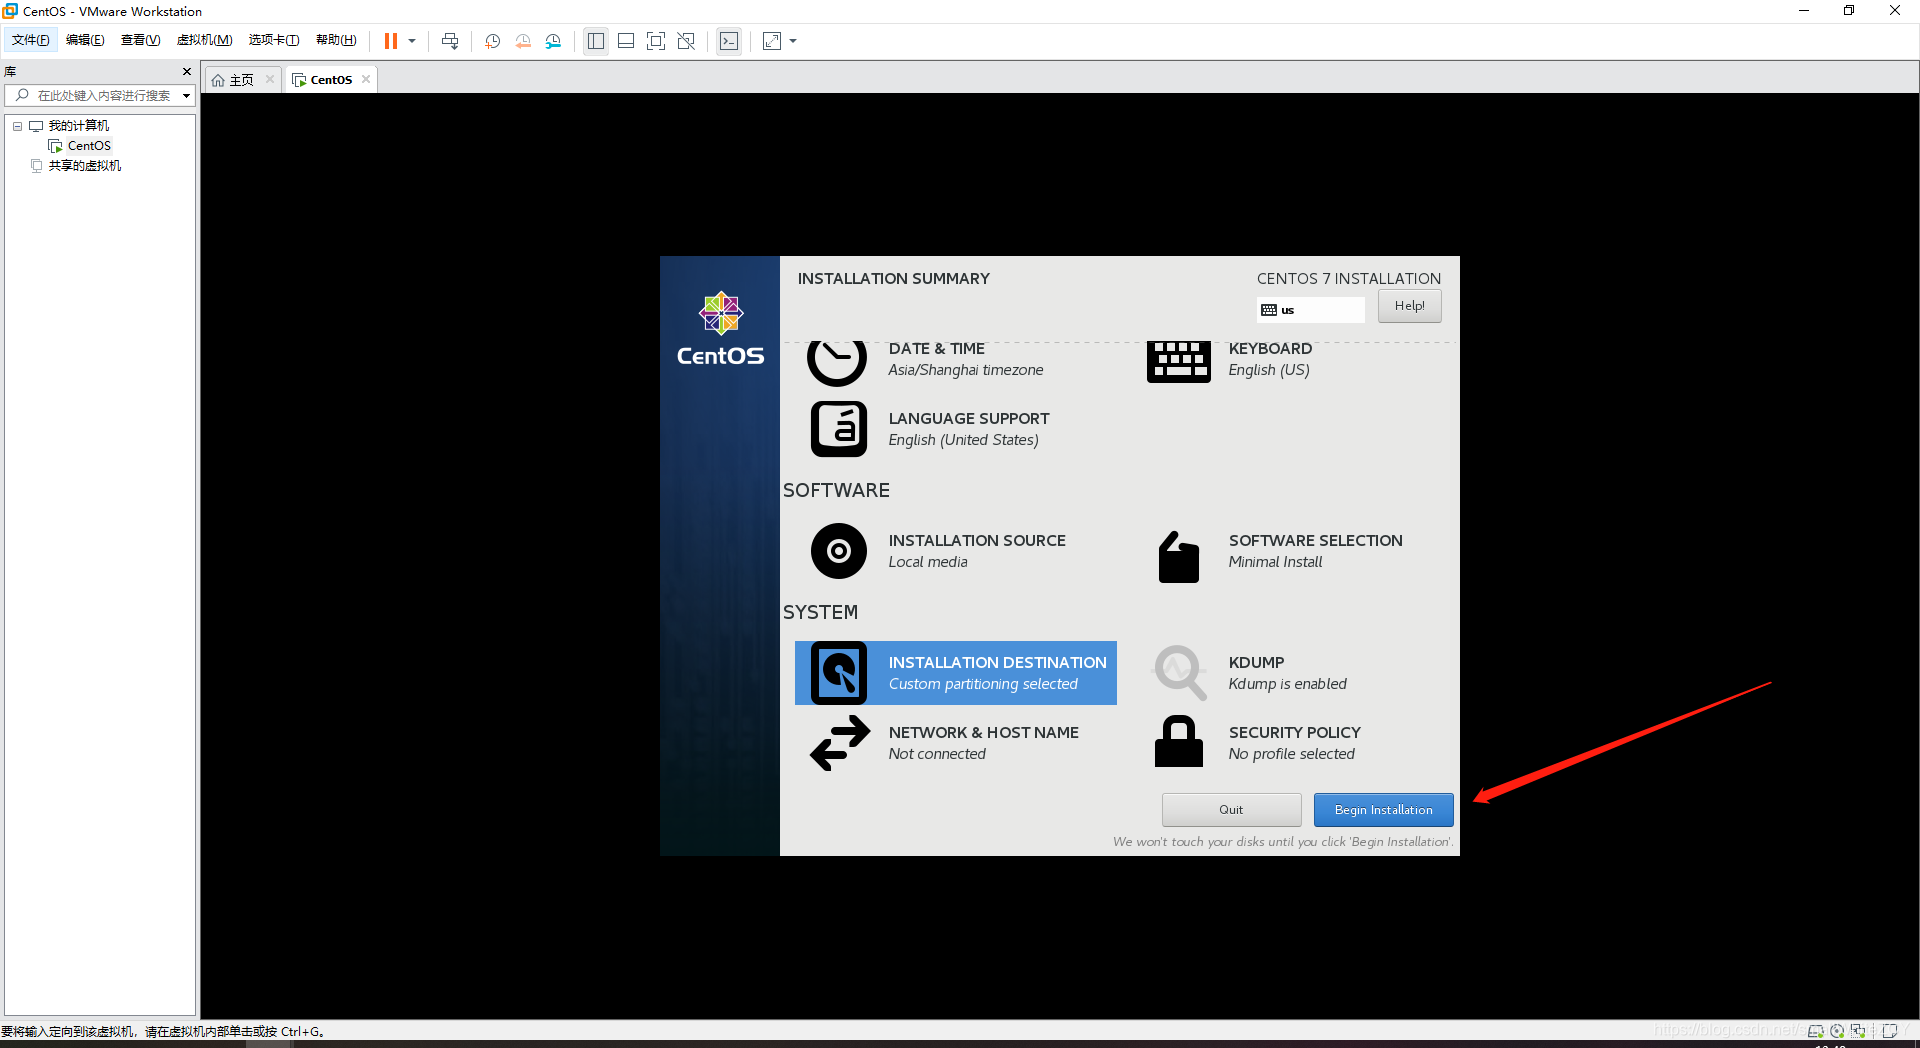Open Installation Source disc icon
This screenshot has height=1048, width=1920.
(x=838, y=551)
